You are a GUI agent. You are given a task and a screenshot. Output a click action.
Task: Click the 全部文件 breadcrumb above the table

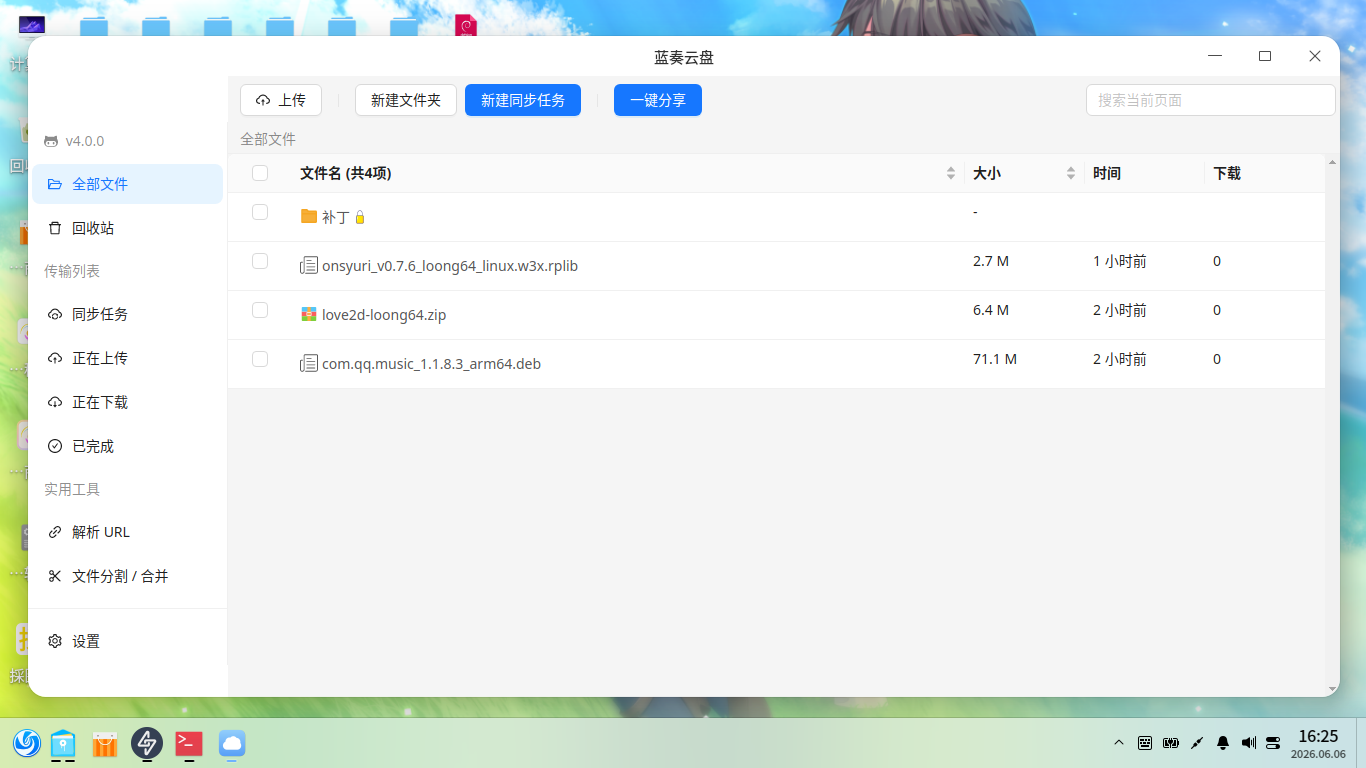click(268, 139)
